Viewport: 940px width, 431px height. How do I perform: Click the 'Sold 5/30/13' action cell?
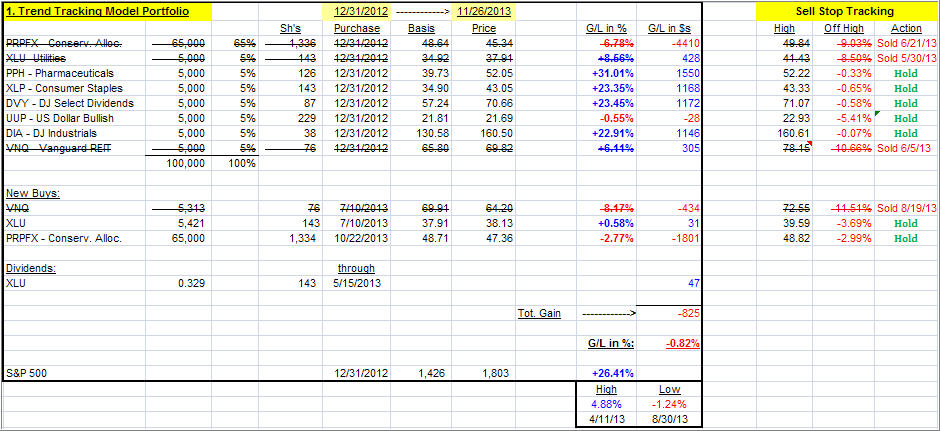pos(906,58)
